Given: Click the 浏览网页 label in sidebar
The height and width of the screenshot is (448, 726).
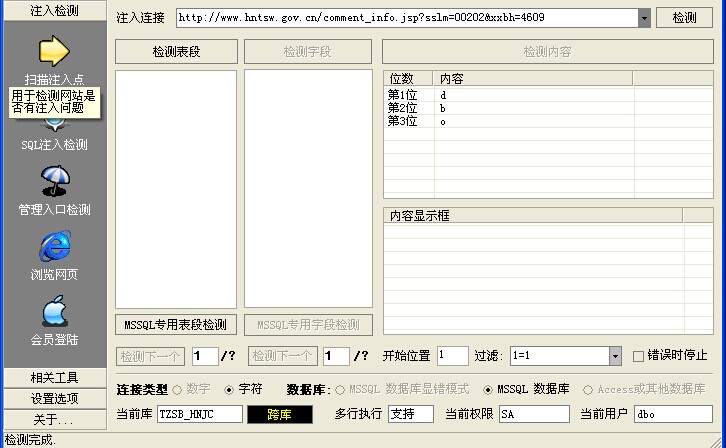Looking at the screenshot, I should click(55, 274).
